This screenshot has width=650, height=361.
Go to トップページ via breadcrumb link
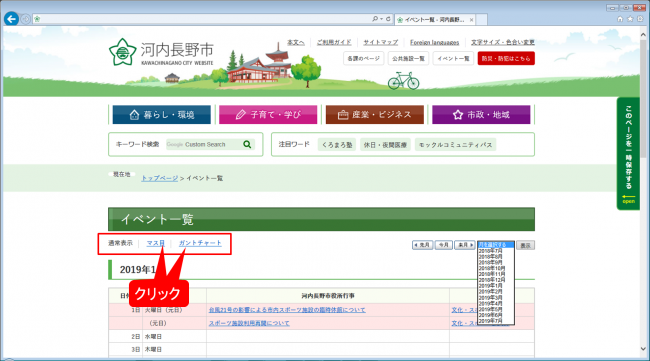tap(160, 178)
